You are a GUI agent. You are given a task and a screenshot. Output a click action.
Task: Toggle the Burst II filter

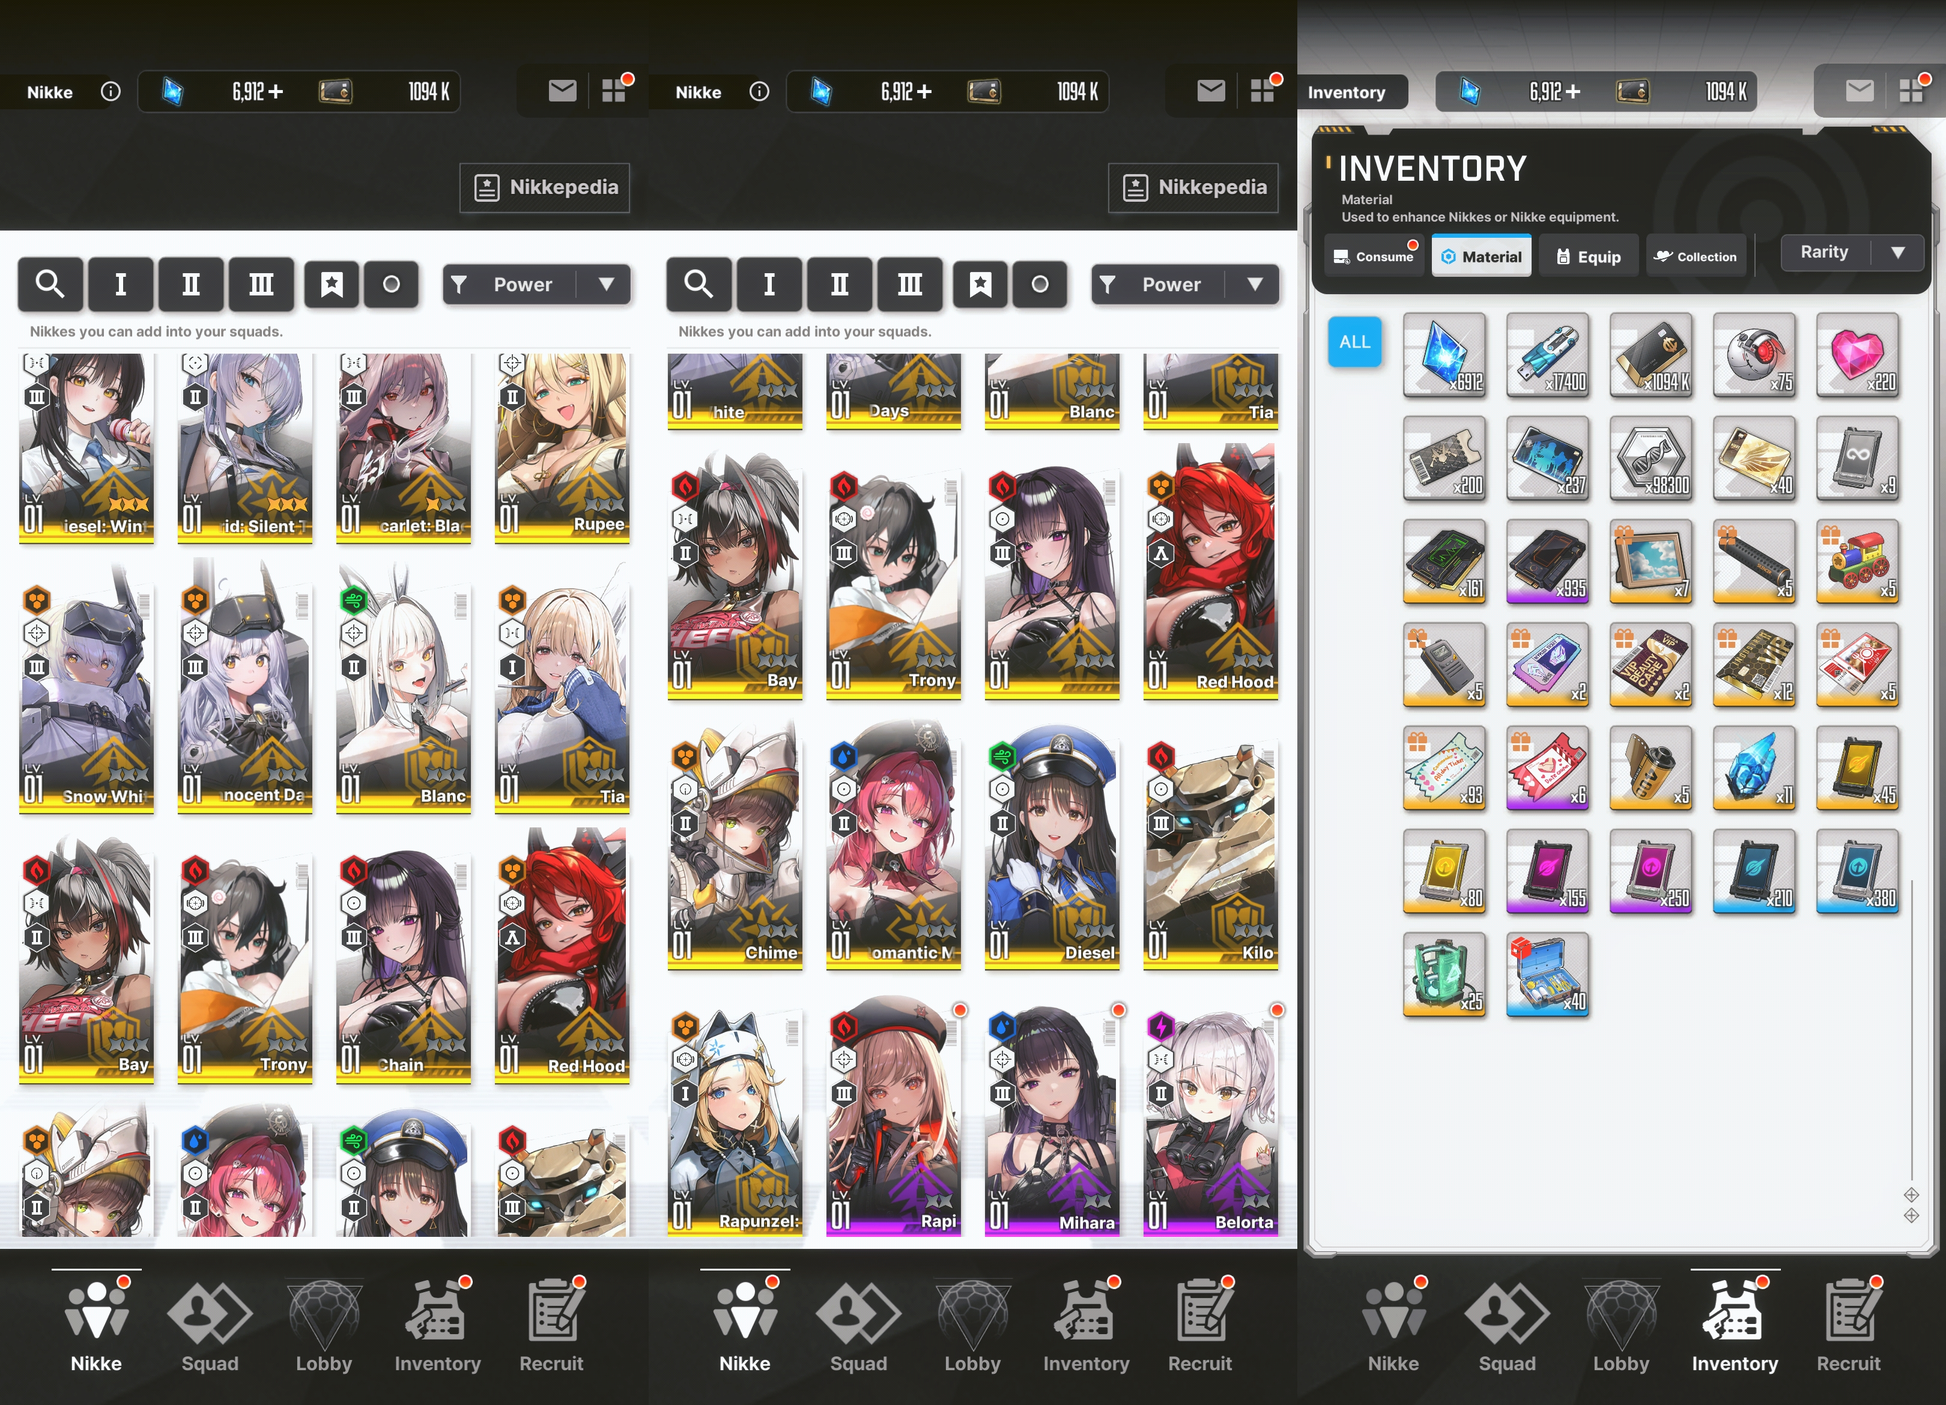(191, 285)
